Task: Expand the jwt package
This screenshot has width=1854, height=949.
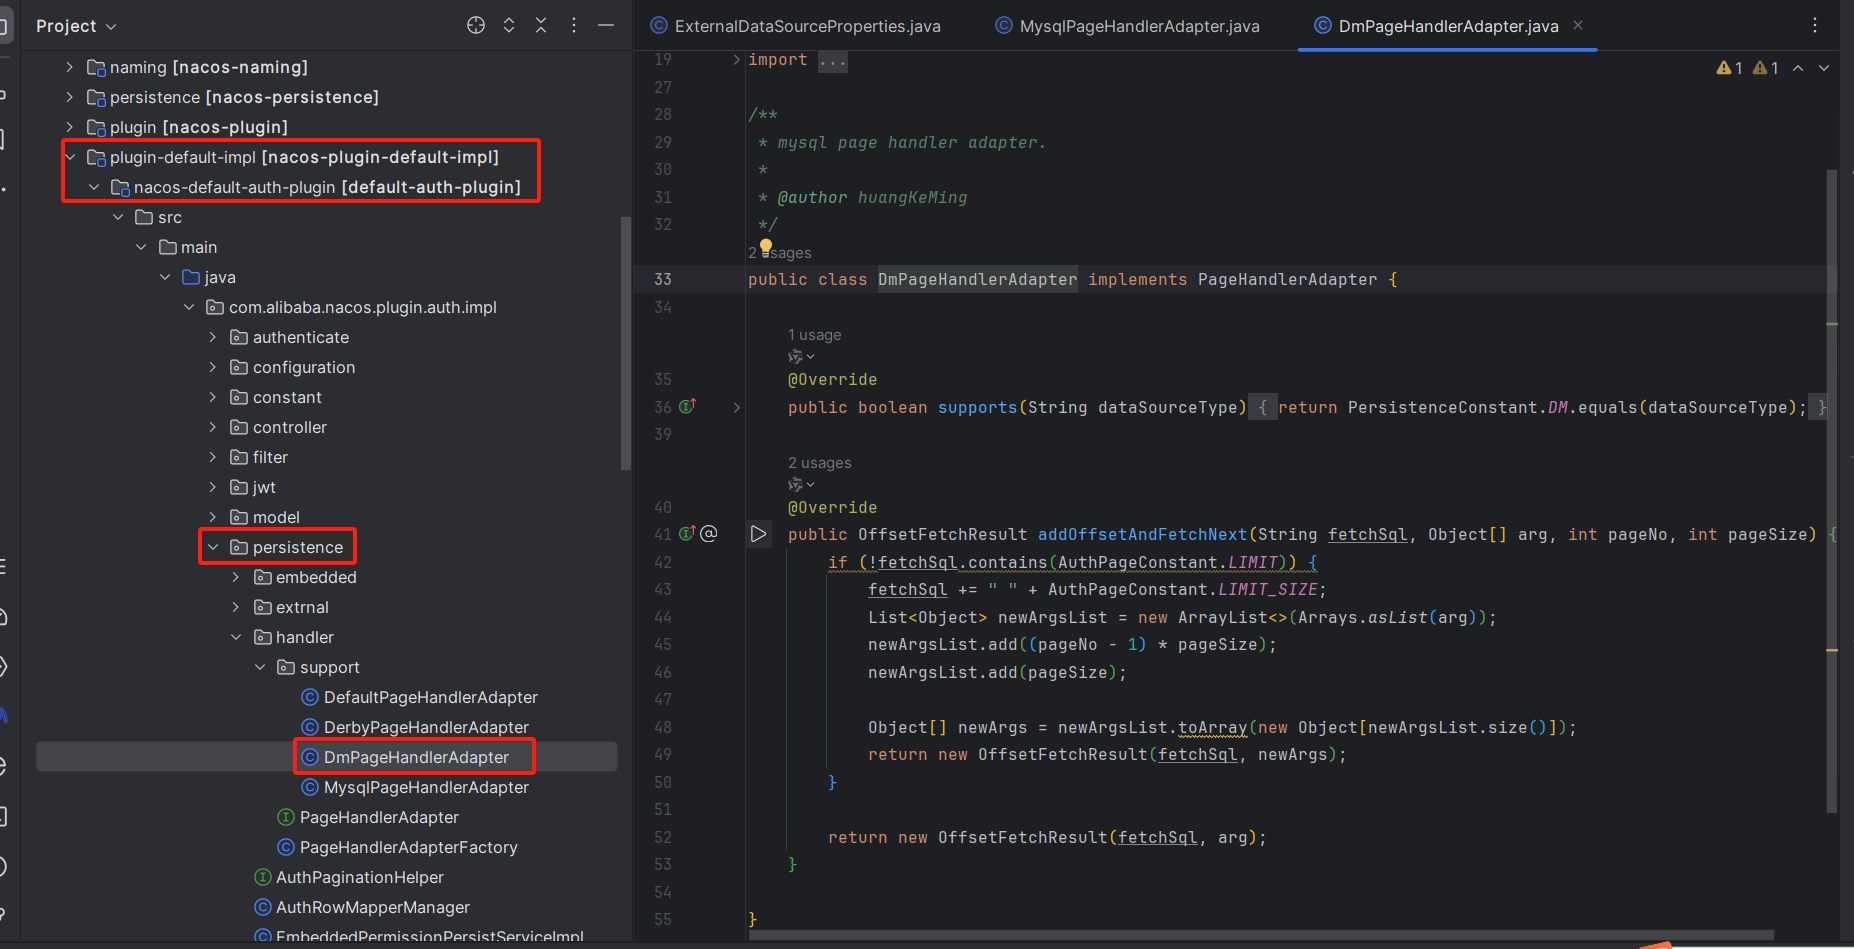Action: pyautogui.click(x=212, y=487)
